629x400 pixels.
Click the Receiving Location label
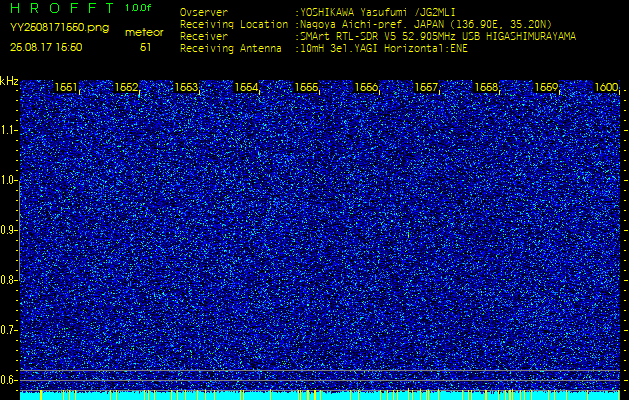pyautogui.click(x=234, y=24)
